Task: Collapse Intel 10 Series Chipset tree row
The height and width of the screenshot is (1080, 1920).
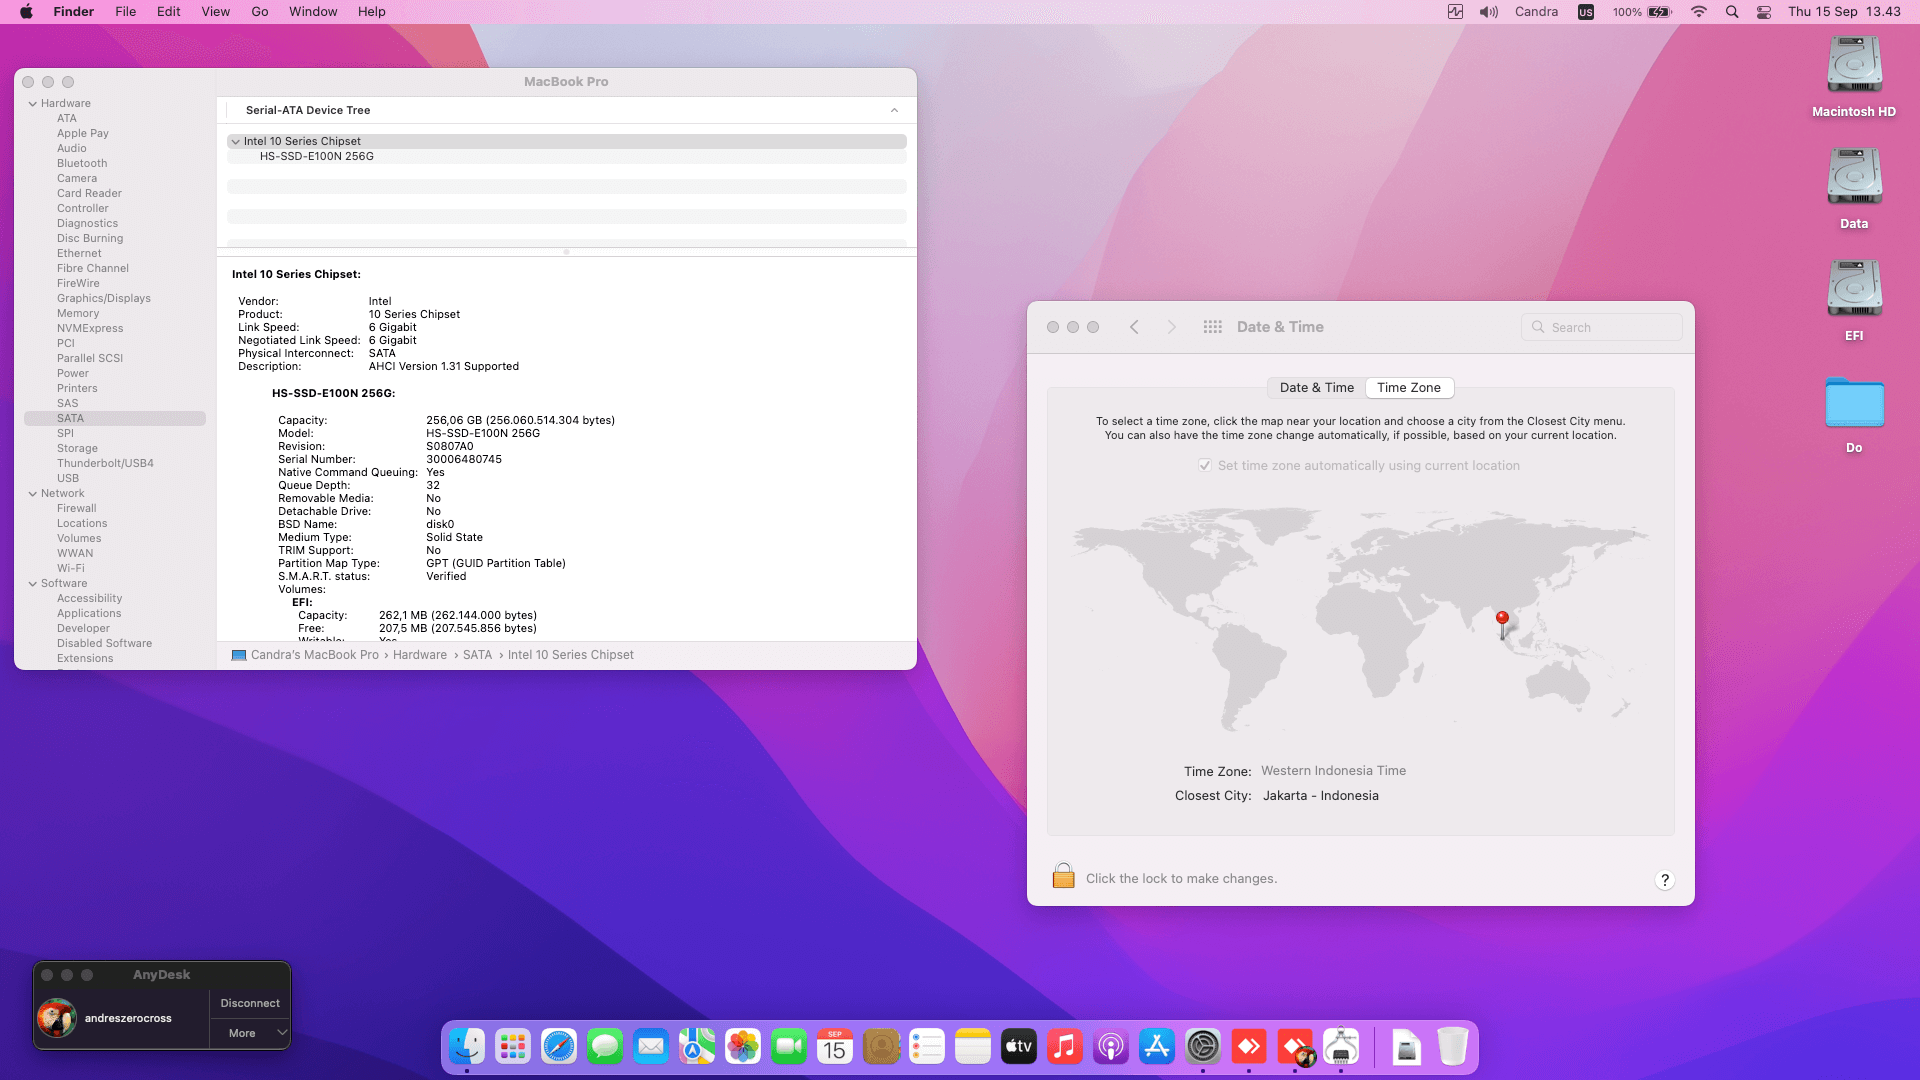Action: click(236, 142)
